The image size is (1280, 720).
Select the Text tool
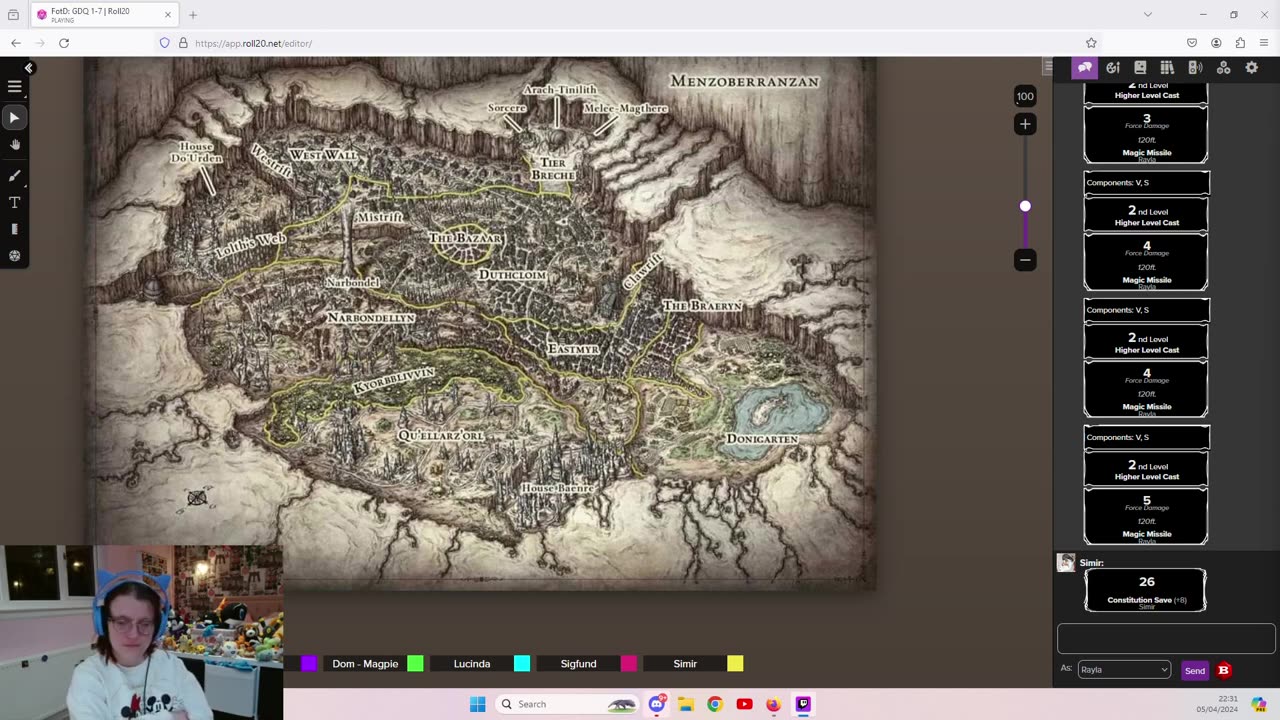14,202
